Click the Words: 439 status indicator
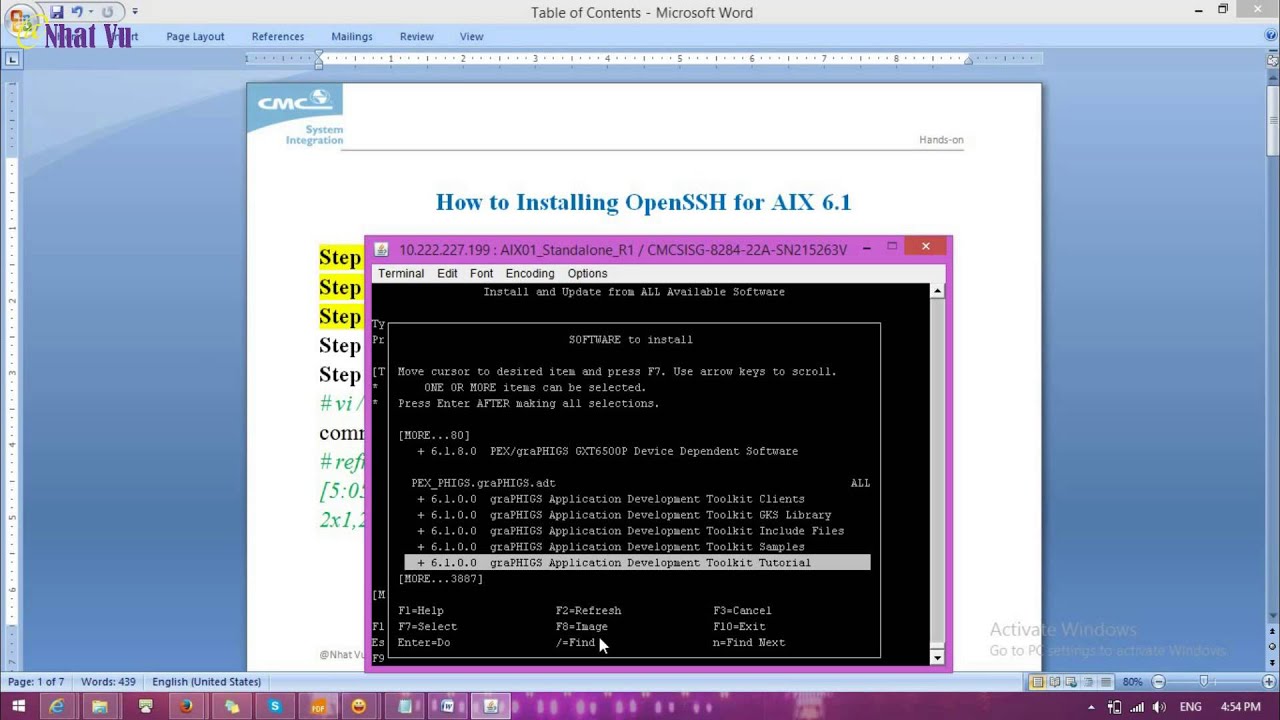Viewport: 1280px width, 720px height. point(108,682)
